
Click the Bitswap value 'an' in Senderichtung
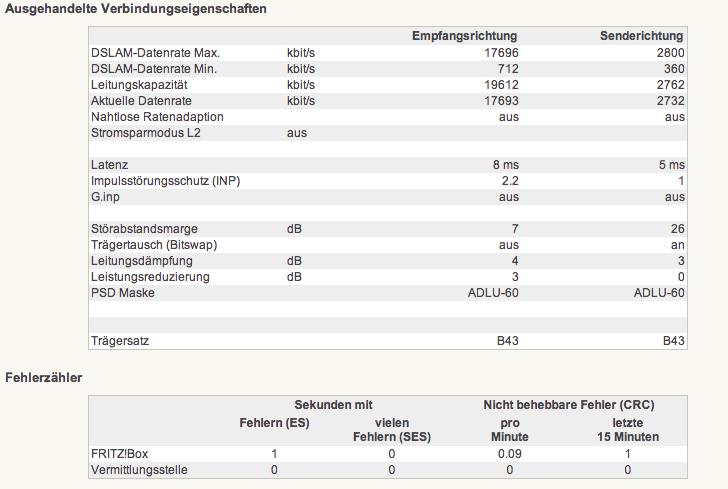tap(677, 245)
